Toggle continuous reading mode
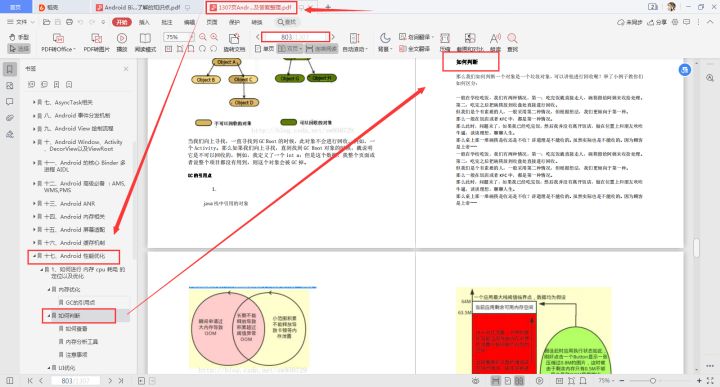 pos(321,48)
